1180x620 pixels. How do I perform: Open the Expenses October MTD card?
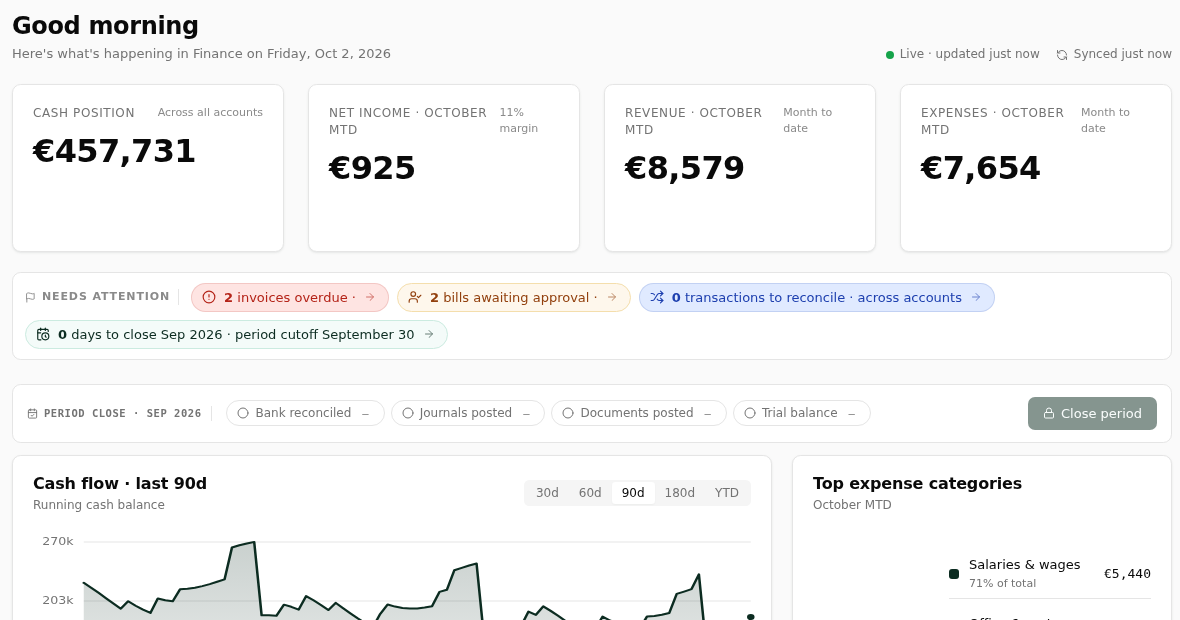[1036, 168]
